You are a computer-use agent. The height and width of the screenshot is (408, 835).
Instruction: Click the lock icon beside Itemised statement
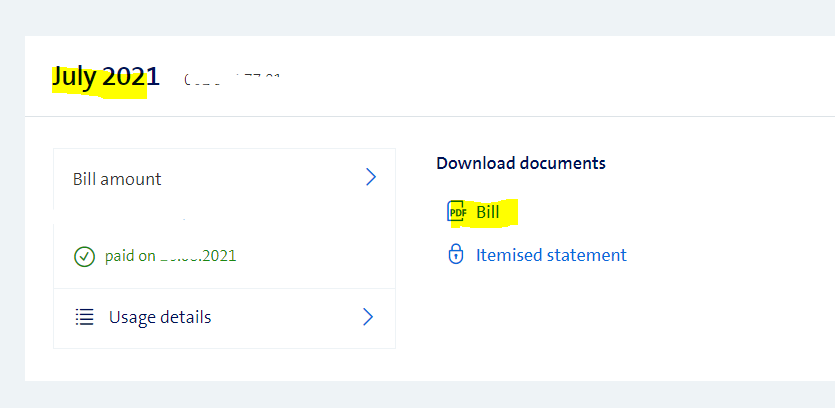456,255
